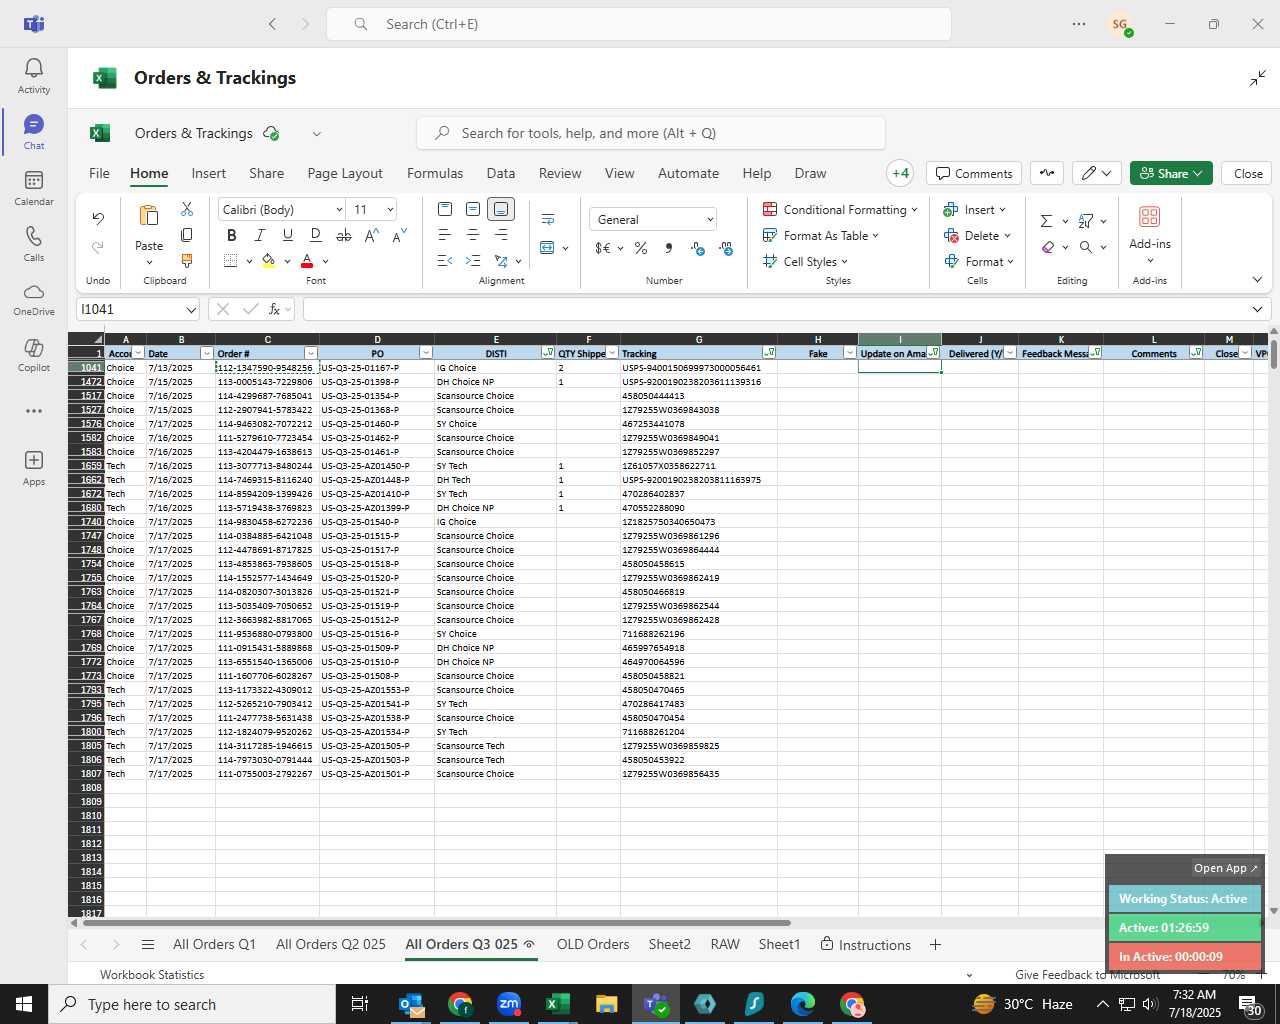
Task: Click the Merge & Center icon
Action: click(x=548, y=247)
